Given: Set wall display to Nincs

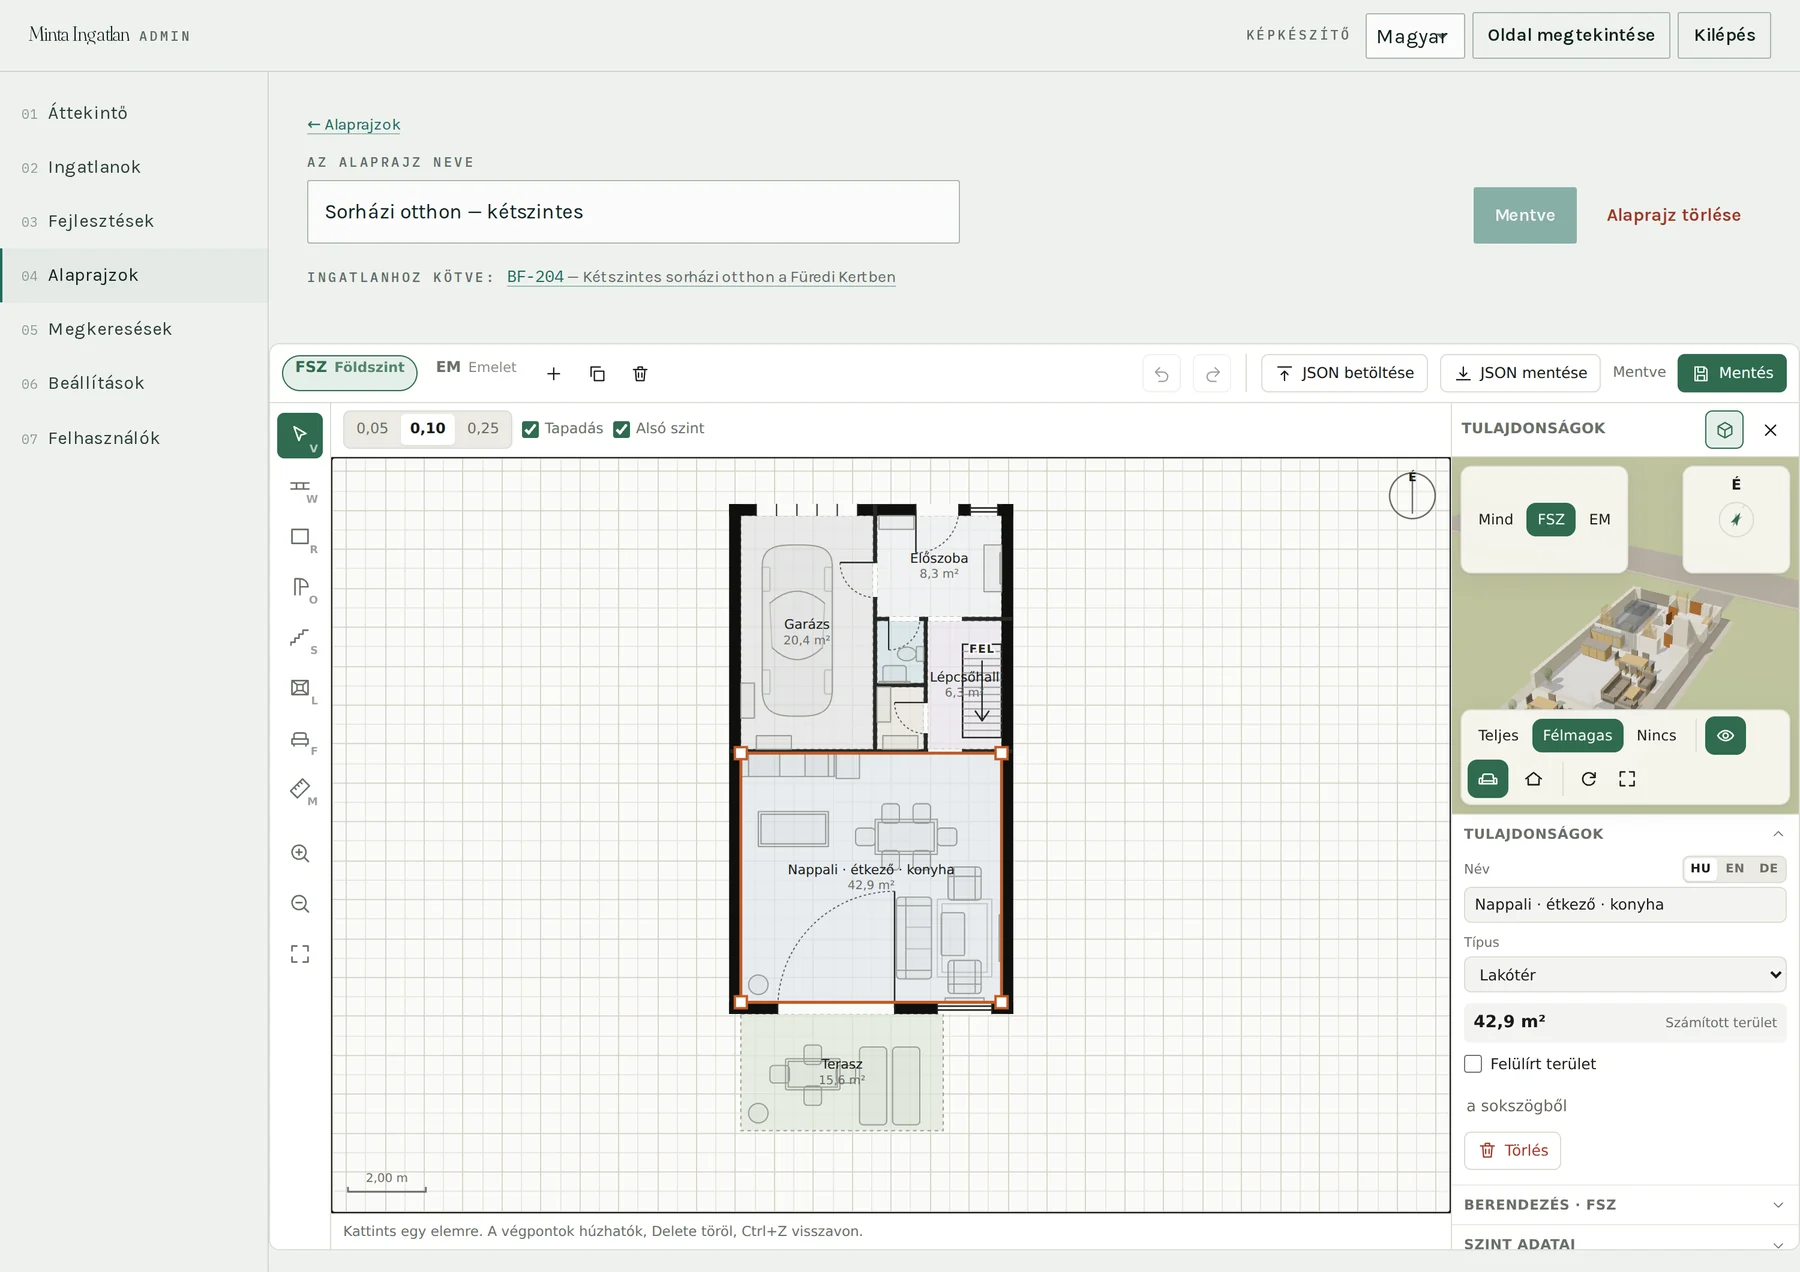Looking at the screenshot, I should coord(1656,736).
